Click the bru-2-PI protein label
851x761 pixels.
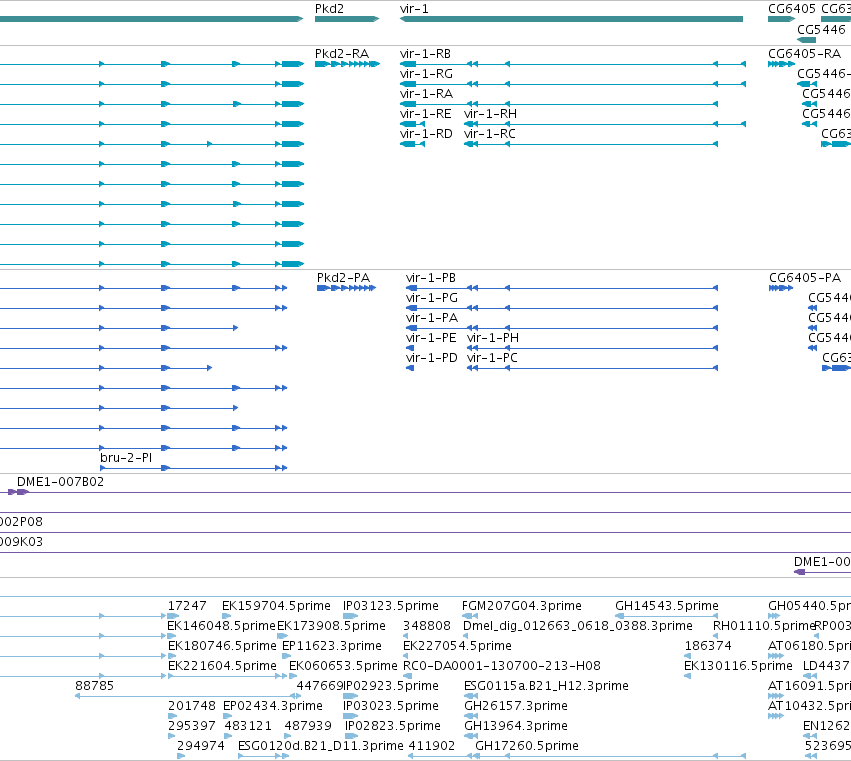click(126, 458)
